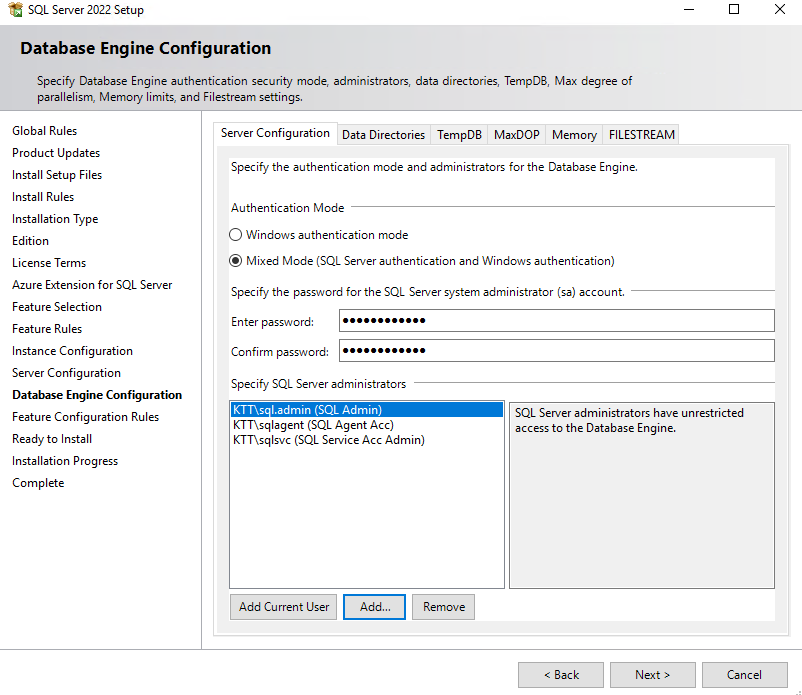Click Complete step in sidebar

(x=38, y=483)
